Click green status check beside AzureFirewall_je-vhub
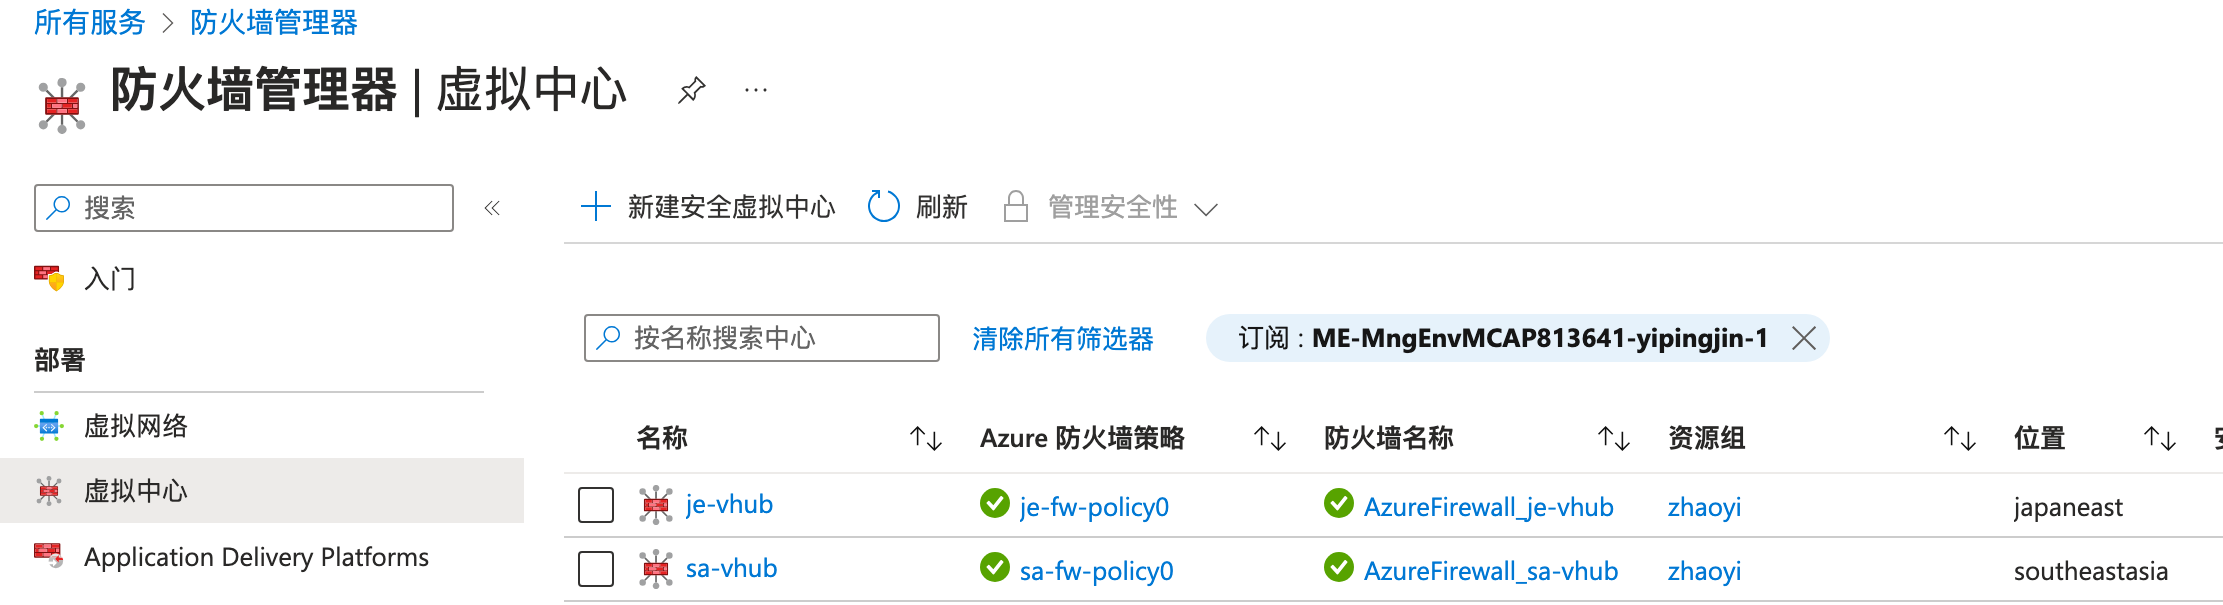This screenshot has width=2223, height=605. click(1339, 503)
